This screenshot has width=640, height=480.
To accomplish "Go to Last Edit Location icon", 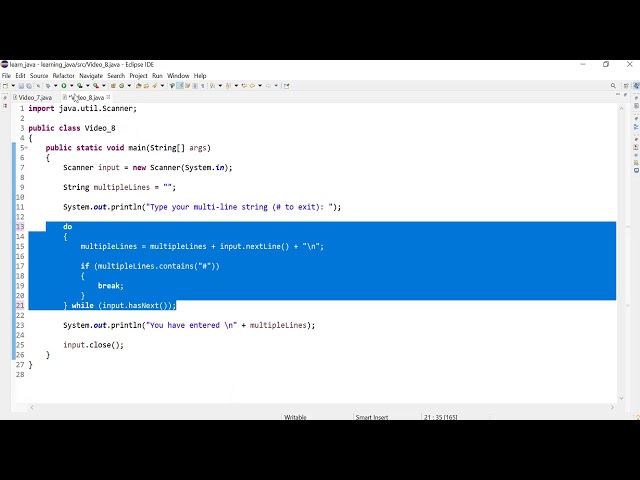I will (244, 86).
